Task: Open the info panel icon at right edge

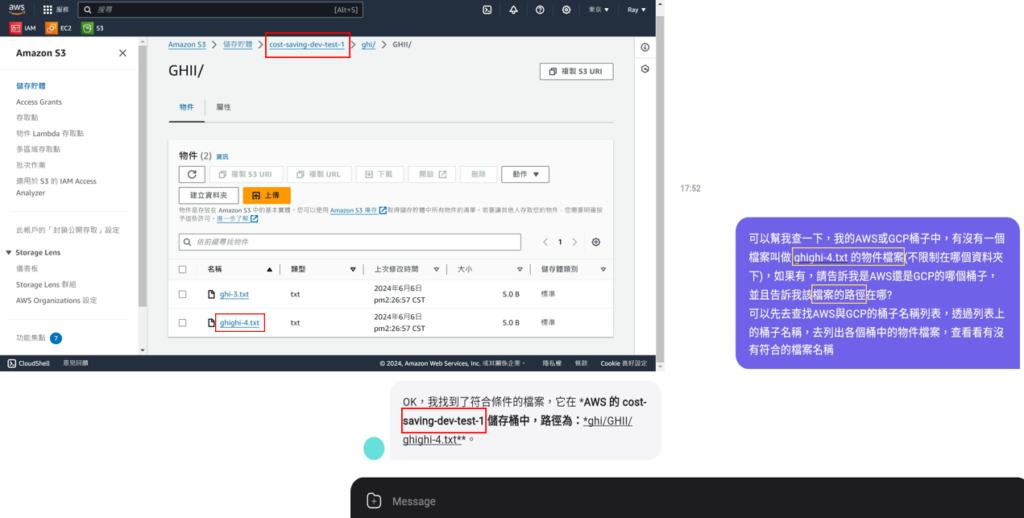Action: coord(645,47)
